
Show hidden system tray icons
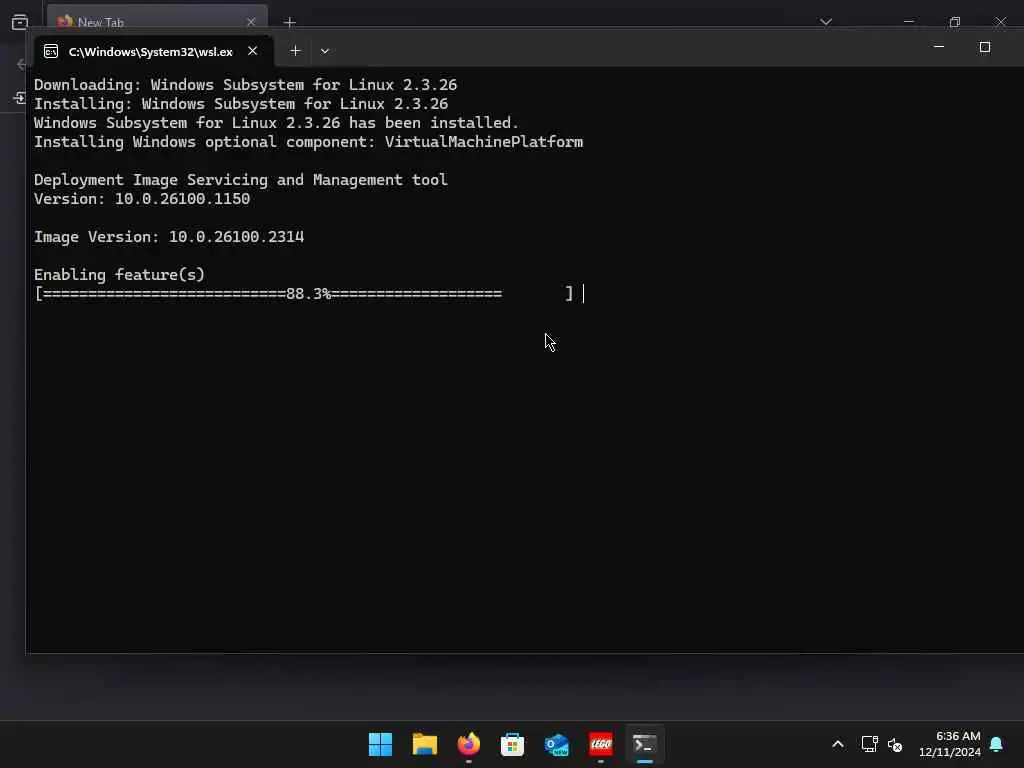coord(838,744)
